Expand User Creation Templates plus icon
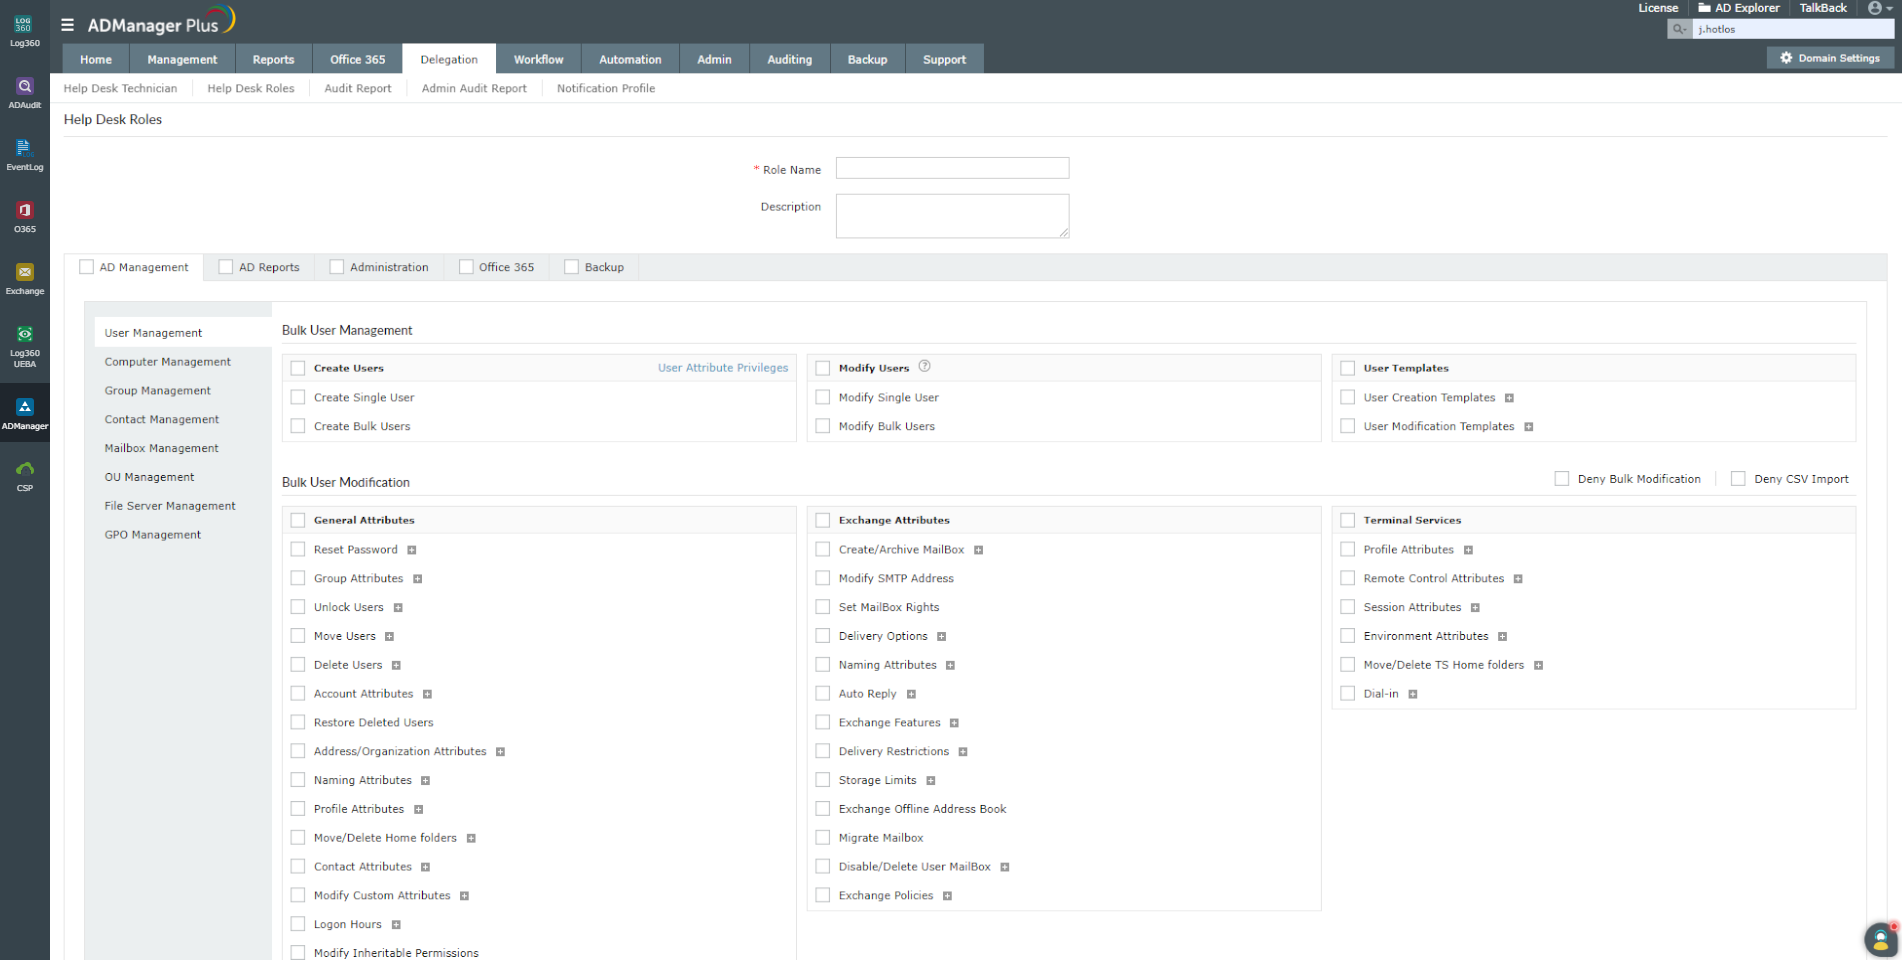This screenshot has height=966, width=1902. pos(1509,398)
